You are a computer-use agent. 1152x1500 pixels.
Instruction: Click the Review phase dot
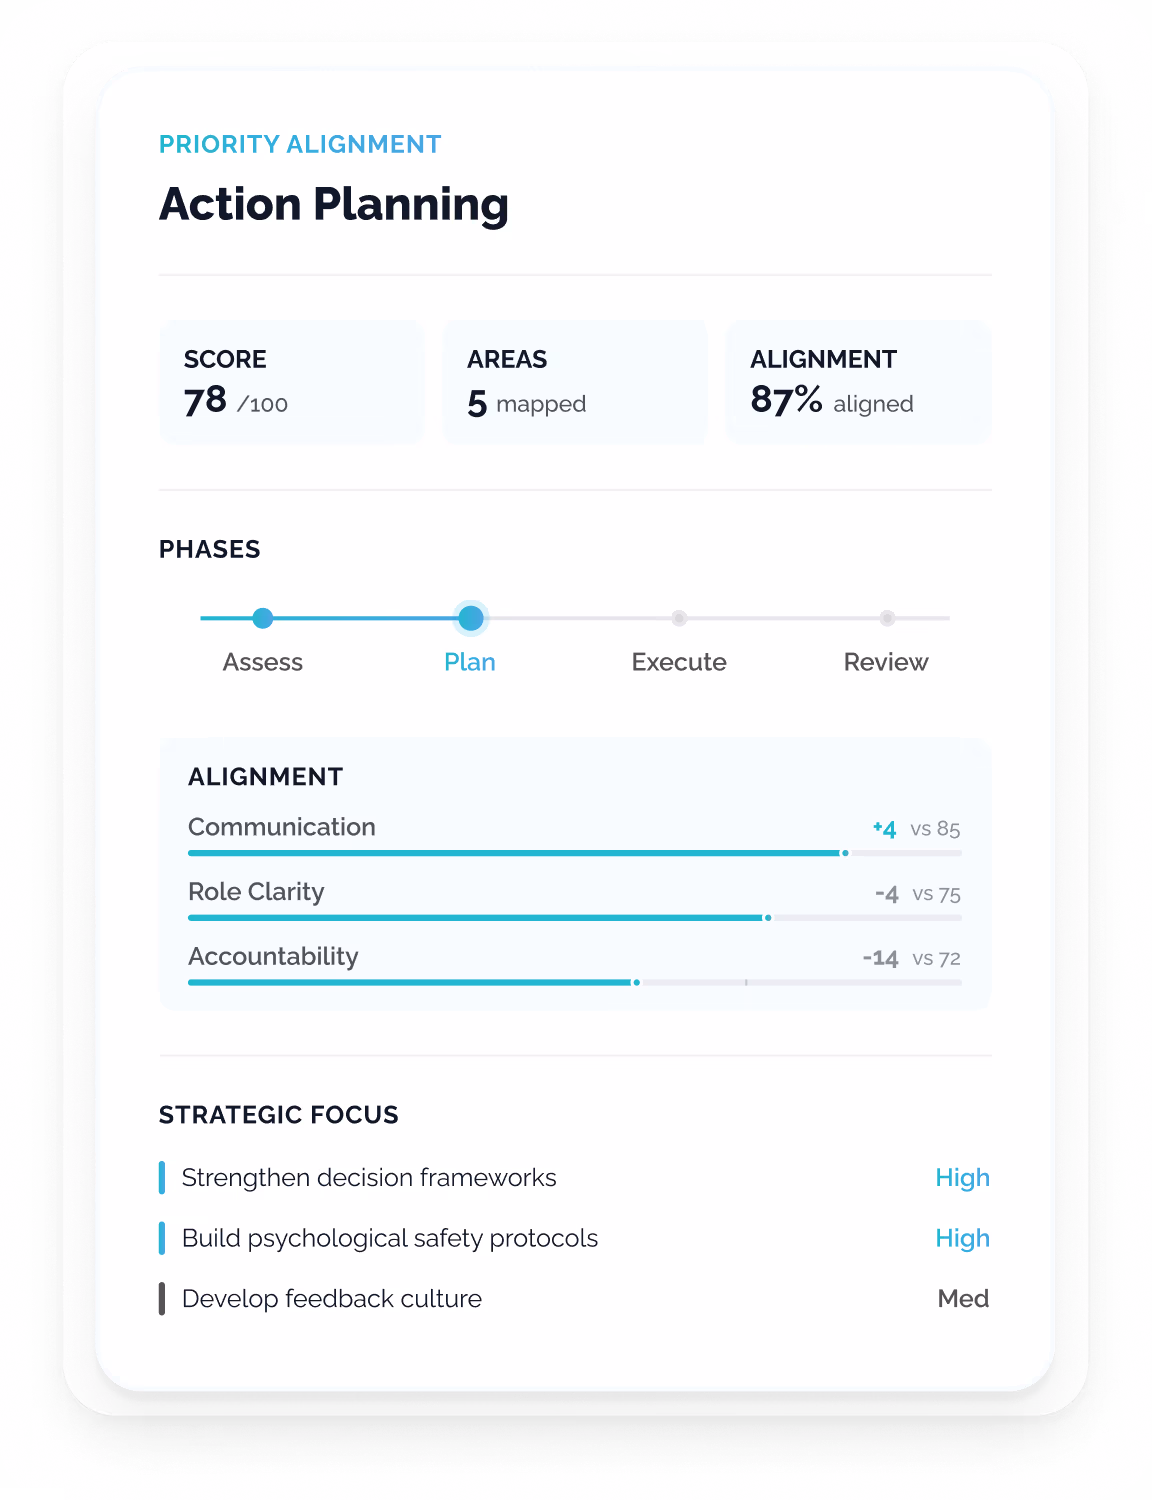(x=887, y=618)
